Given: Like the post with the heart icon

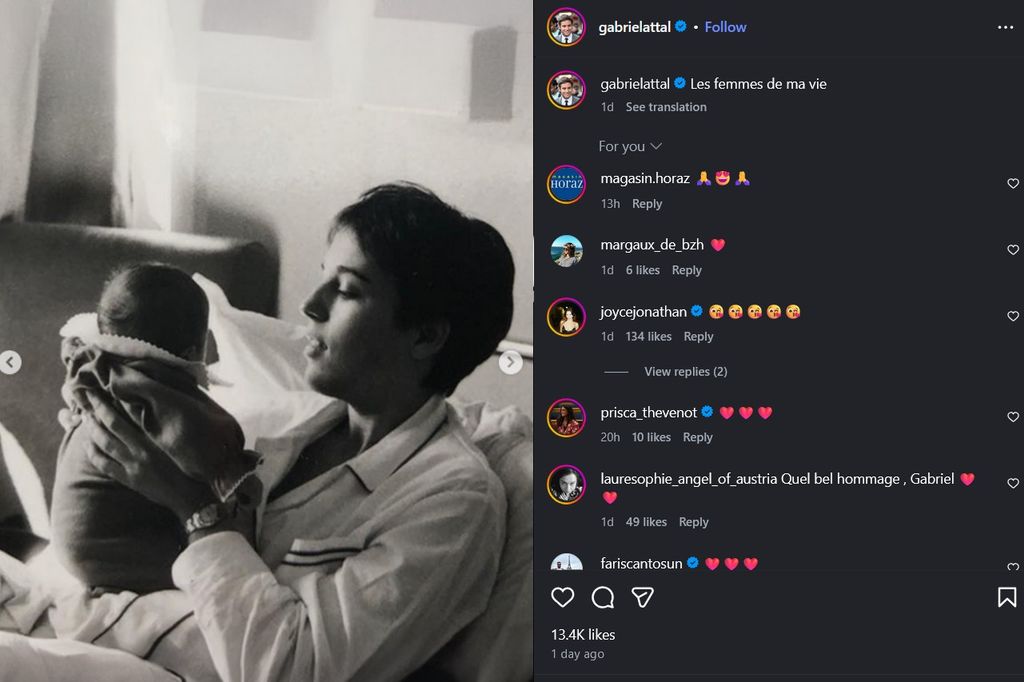Looking at the screenshot, I should point(563,597).
